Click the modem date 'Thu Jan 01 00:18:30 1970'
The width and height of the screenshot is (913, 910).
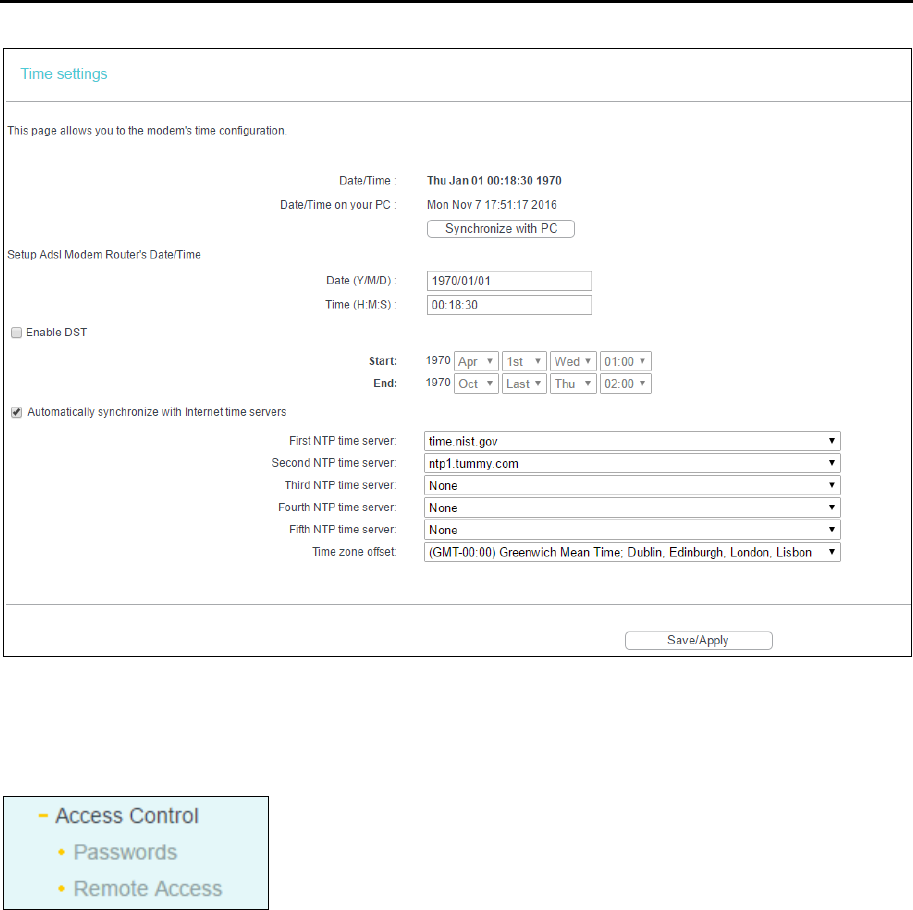coord(494,180)
